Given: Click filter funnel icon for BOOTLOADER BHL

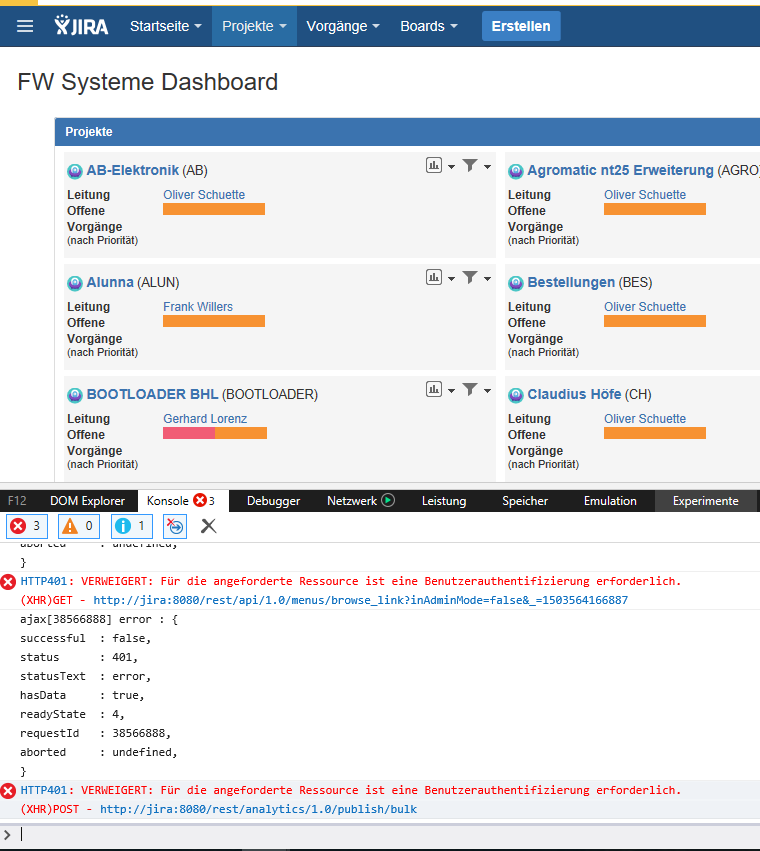Looking at the screenshot, I should 470,389.
